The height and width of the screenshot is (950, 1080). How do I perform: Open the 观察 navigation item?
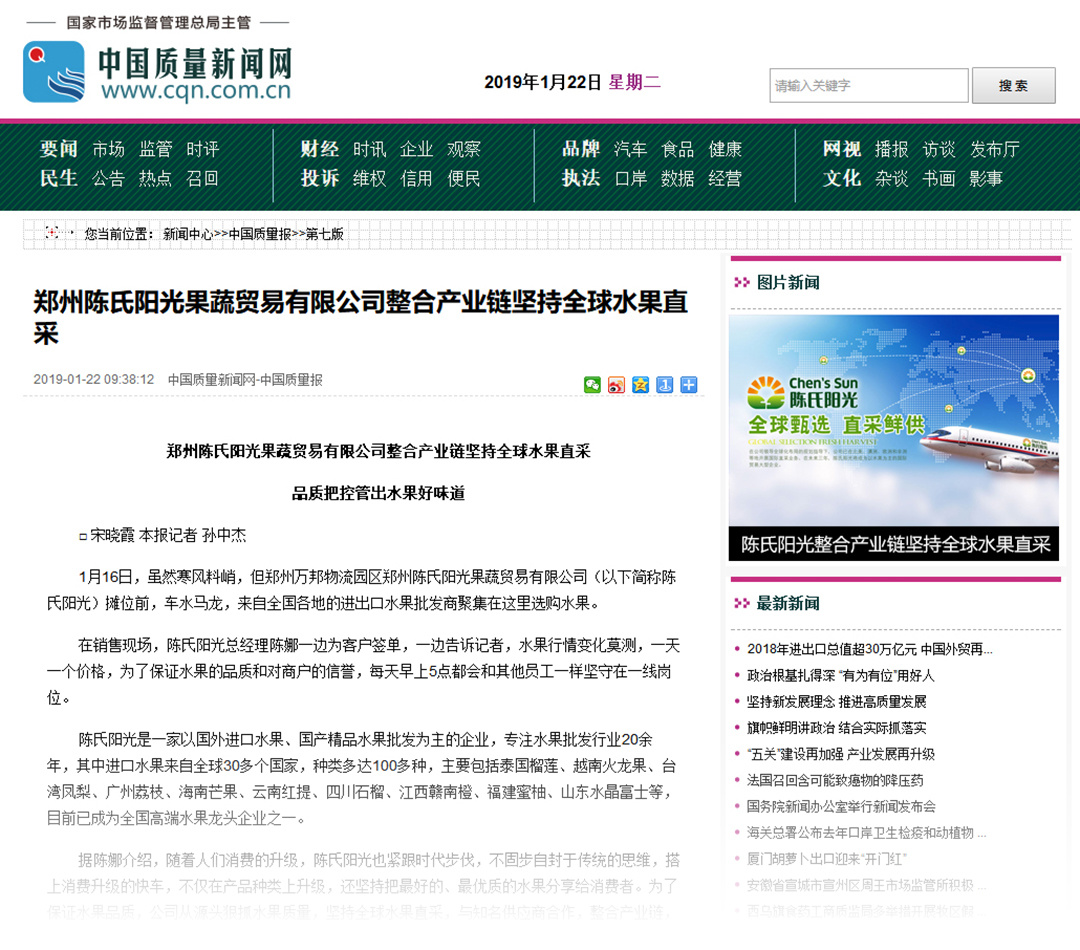click(x=464, y=149)
